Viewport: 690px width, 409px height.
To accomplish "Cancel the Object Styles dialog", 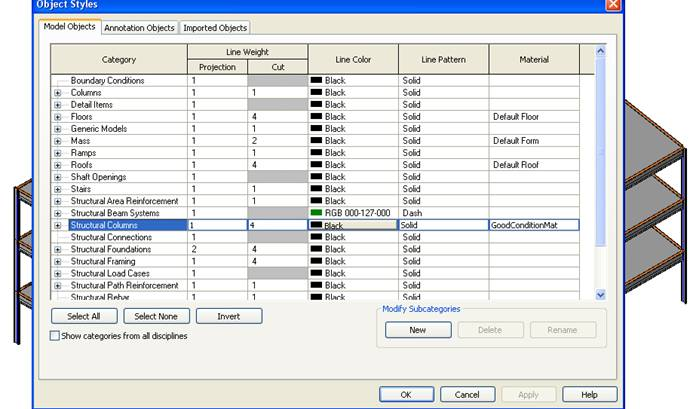I will 467,394.
